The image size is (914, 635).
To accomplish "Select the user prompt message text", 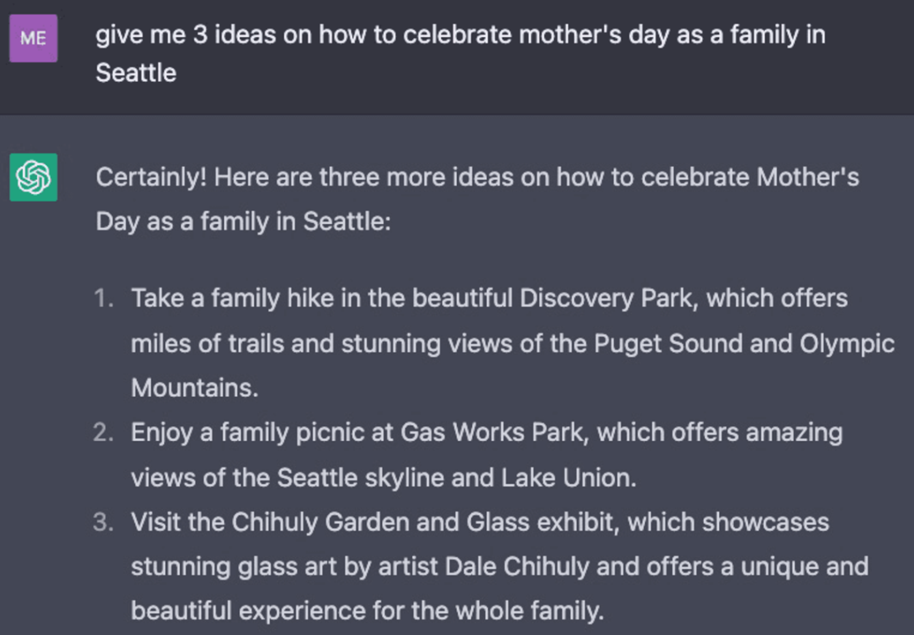I will click(460, 54).
